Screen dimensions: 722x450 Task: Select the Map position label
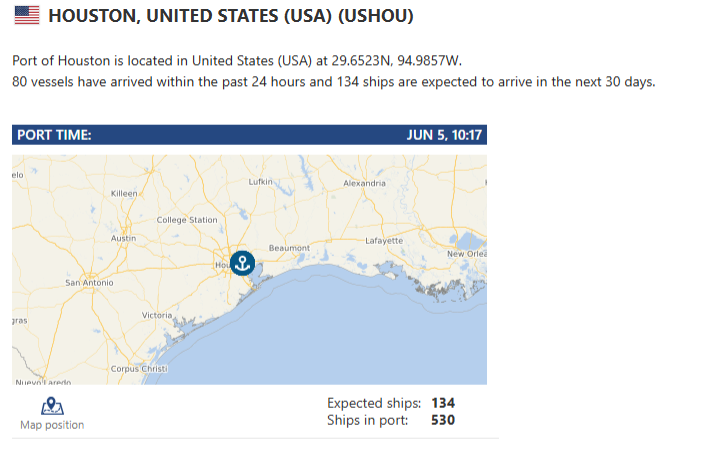(x=52, y=425)
